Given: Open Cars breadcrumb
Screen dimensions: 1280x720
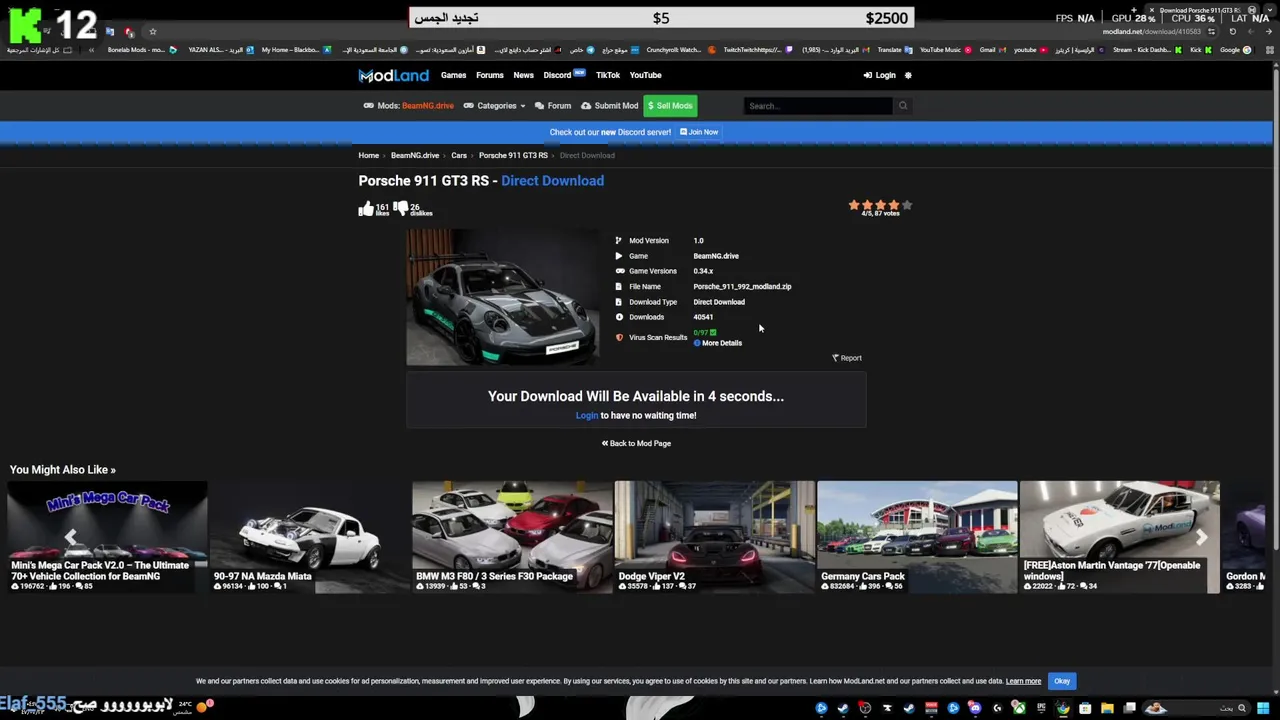Looking at the screenshot, I should (459, 155).
